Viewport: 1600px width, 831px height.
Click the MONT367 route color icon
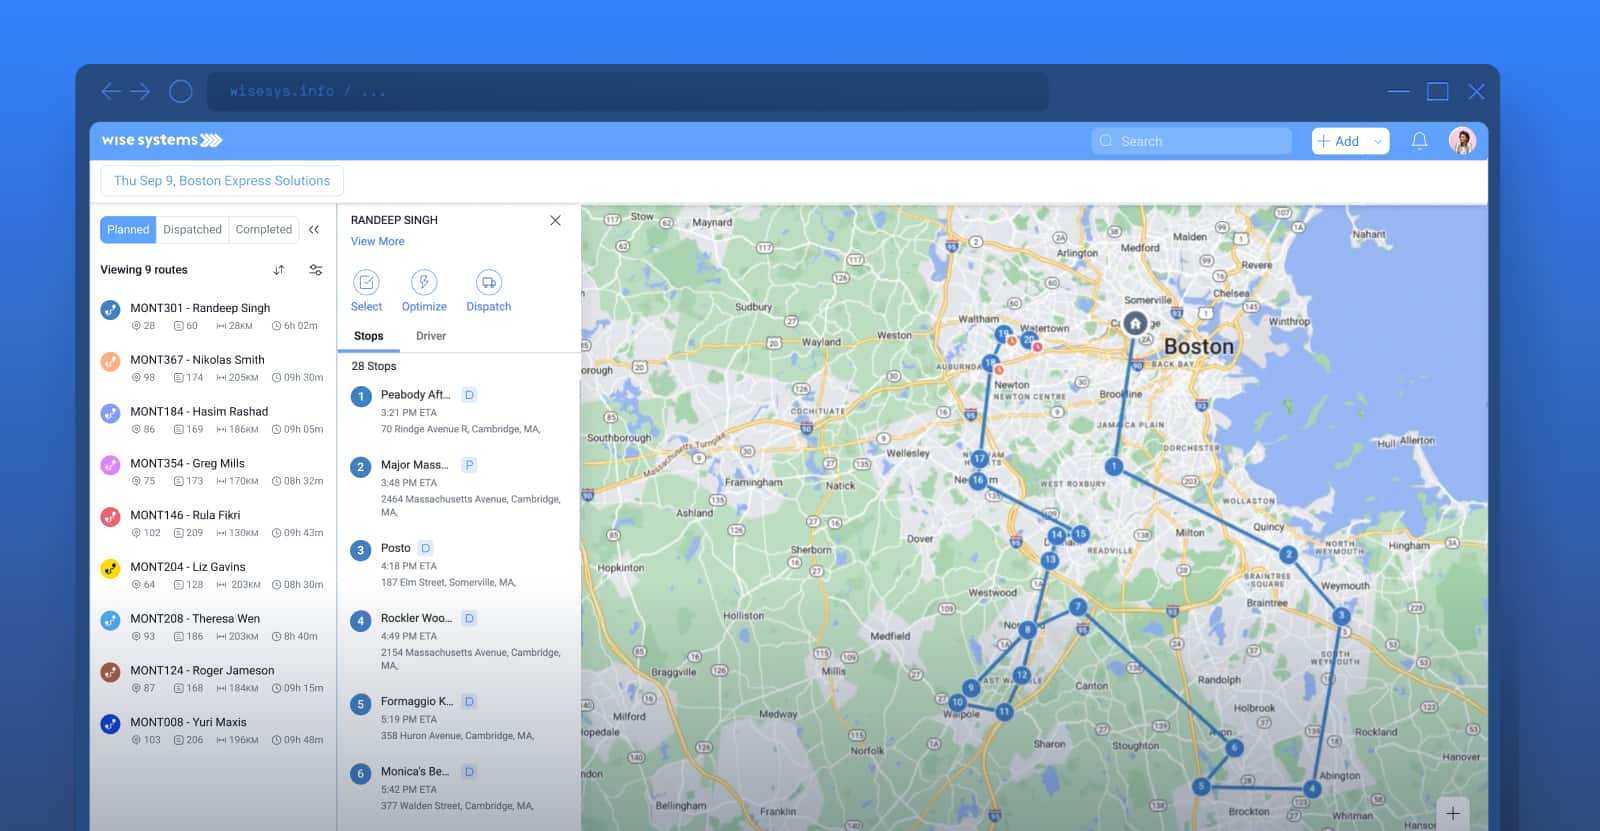click(111, 361)
